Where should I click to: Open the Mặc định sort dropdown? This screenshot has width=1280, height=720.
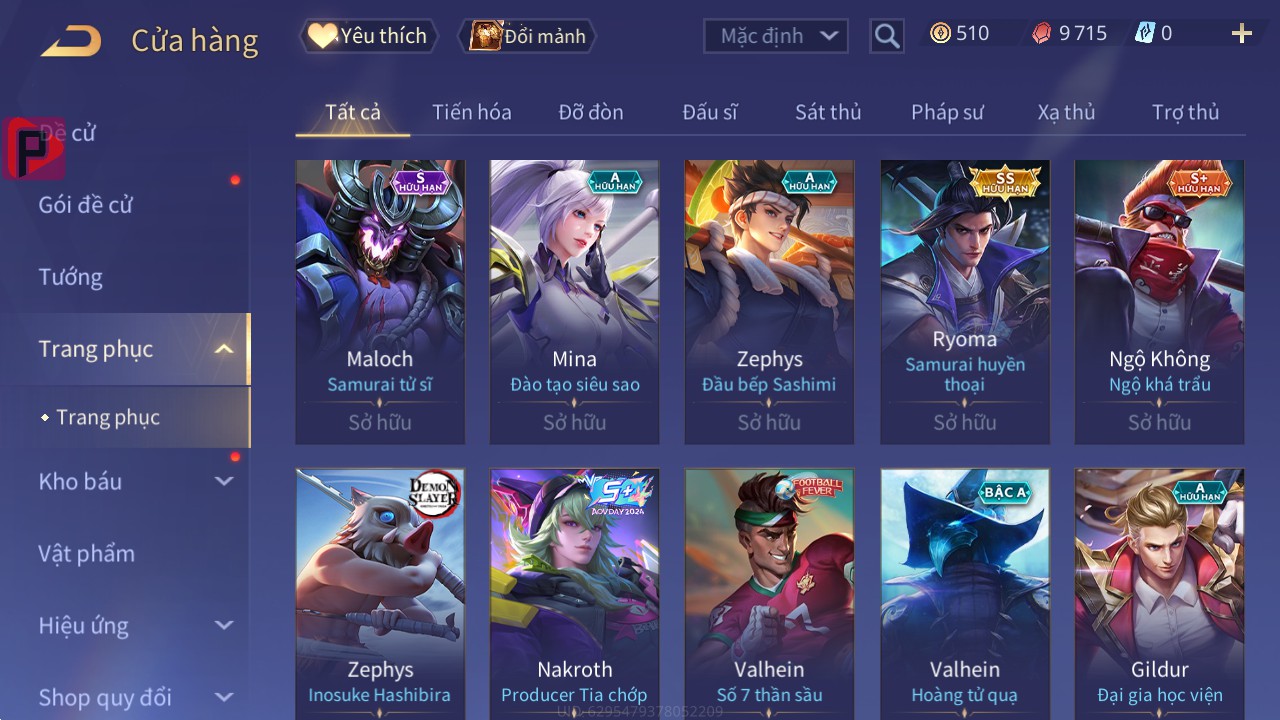tap(776, 36)
